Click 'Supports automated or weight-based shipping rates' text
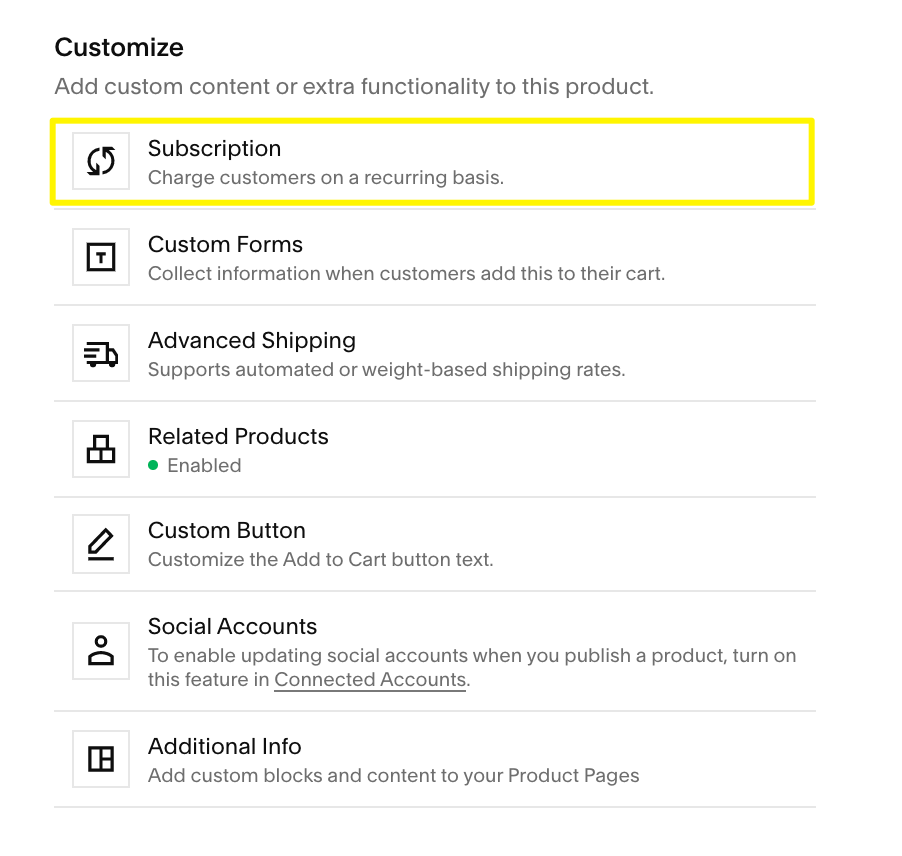This screenshot has width=902, height=856. click(x=386, y=369)
